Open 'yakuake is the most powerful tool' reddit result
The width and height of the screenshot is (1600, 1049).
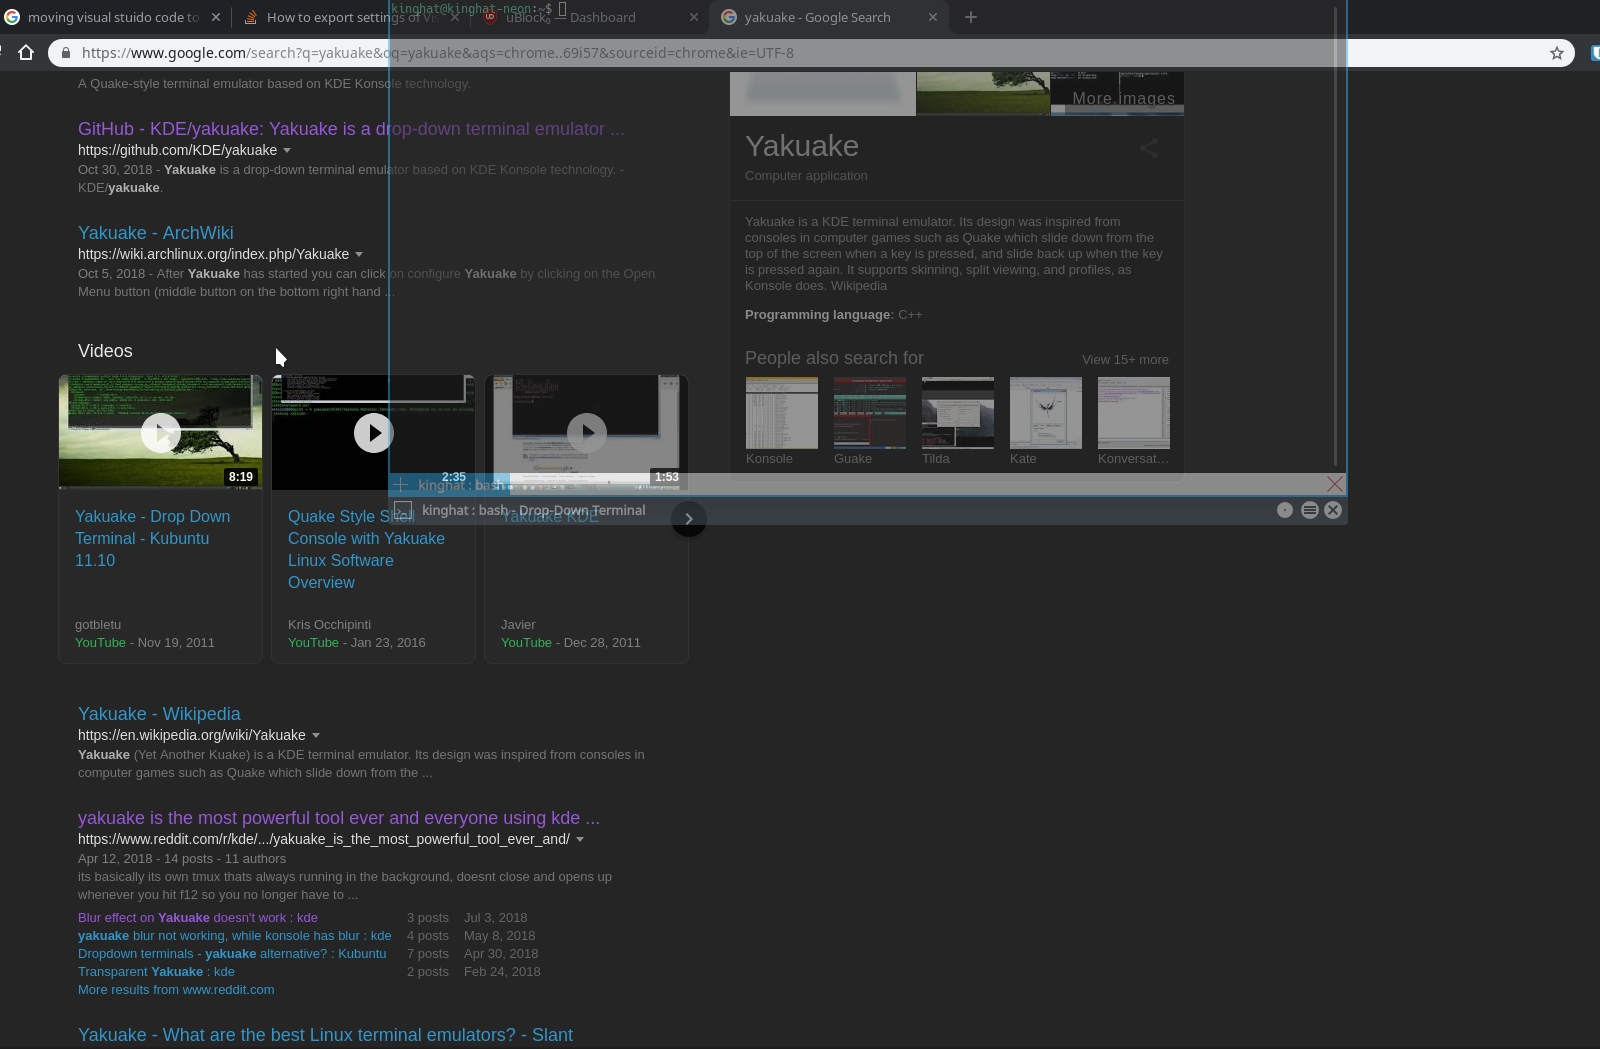coord(339,818)
